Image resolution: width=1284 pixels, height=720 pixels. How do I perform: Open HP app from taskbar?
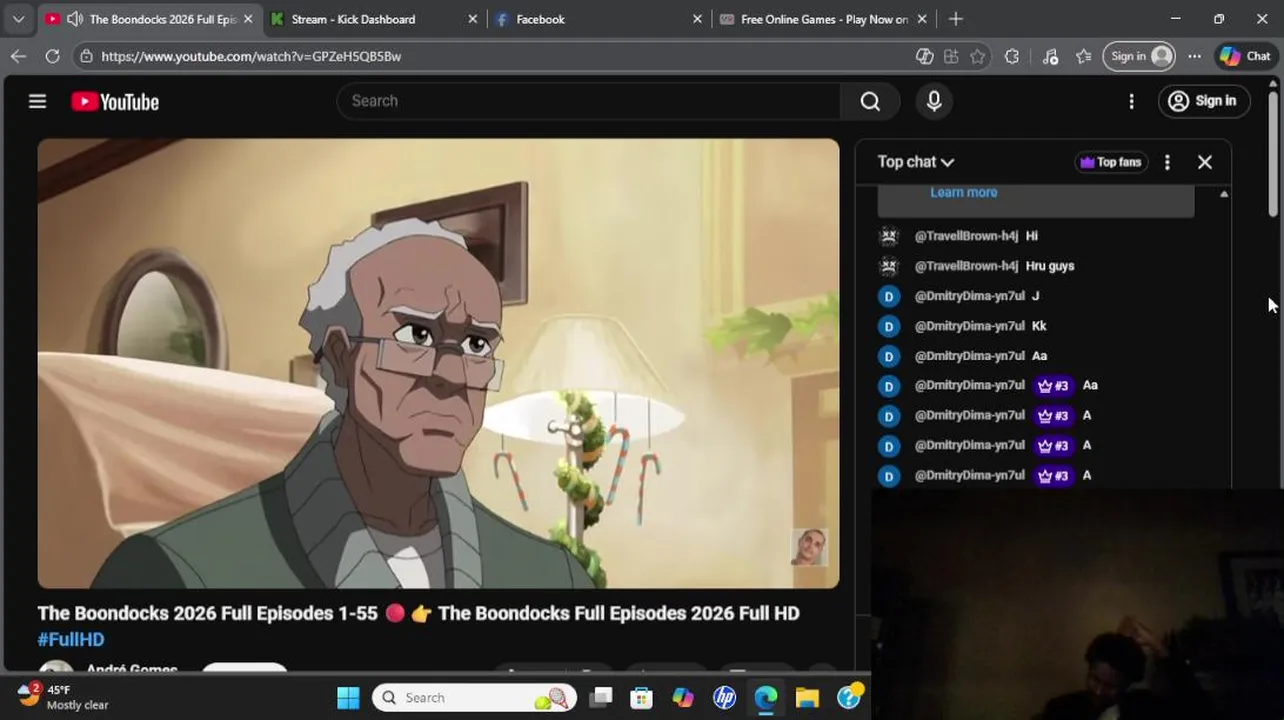[724, 697]
